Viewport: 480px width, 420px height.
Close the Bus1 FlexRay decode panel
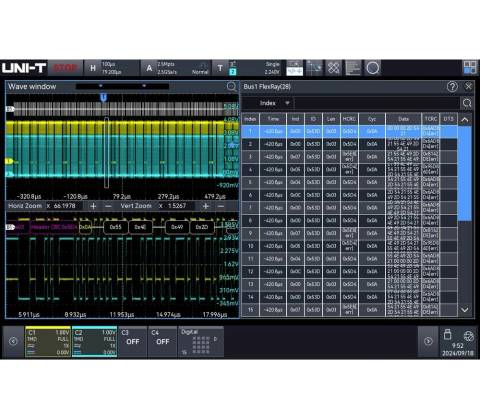[x=468, y=87]
